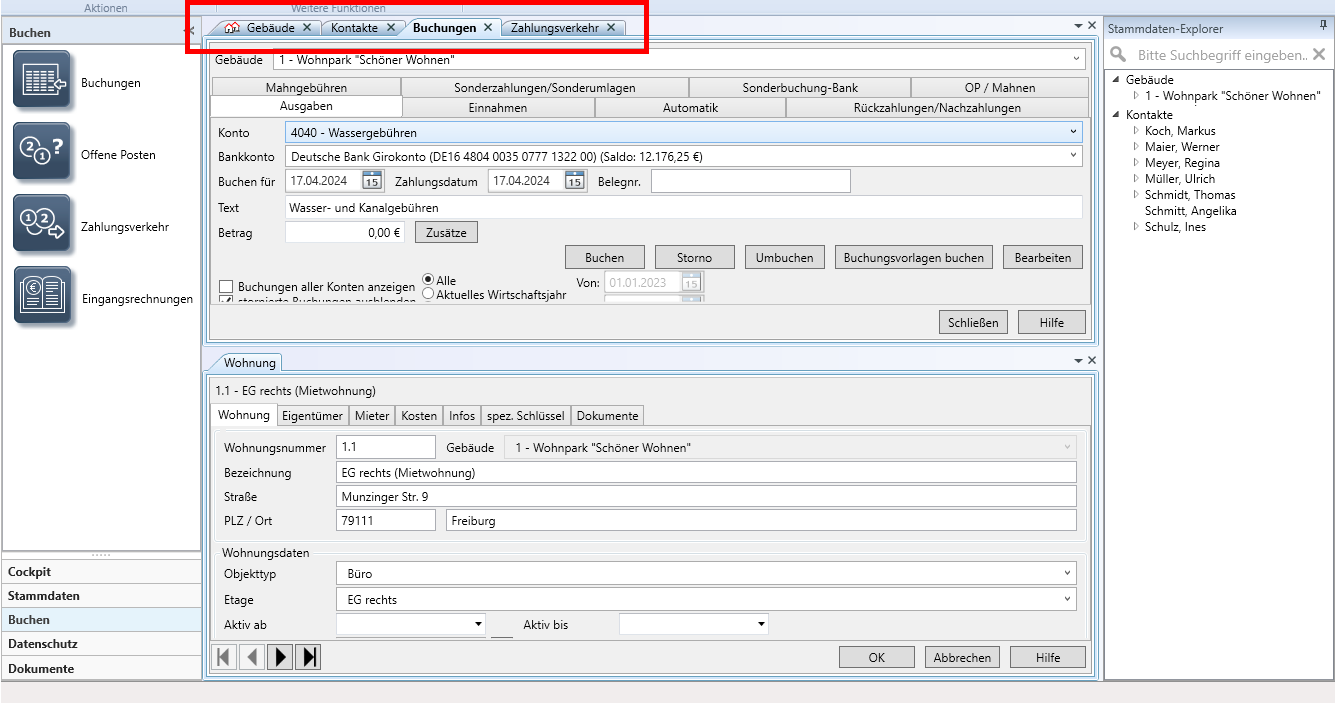This screenshot has height=704, width=1335.
Task: Clear the Stammdaten-Explorer search field
Action: [1319, 55]
